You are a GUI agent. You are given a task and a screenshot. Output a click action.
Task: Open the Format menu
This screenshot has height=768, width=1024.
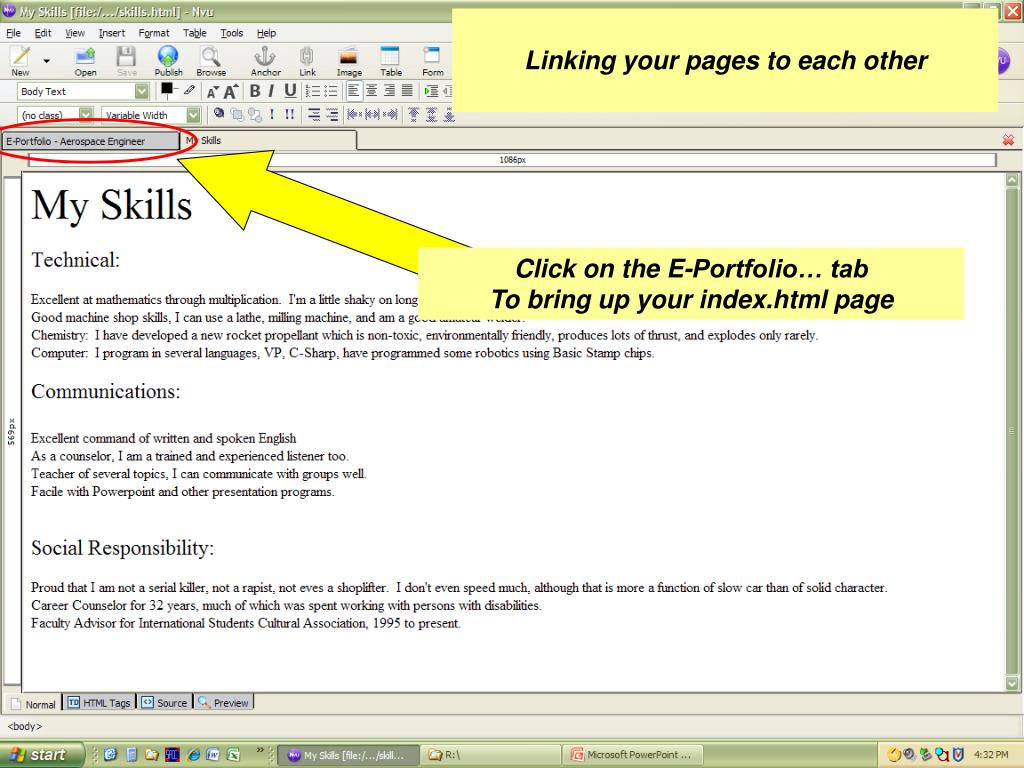pyautogui.click(x=153, y=33)
